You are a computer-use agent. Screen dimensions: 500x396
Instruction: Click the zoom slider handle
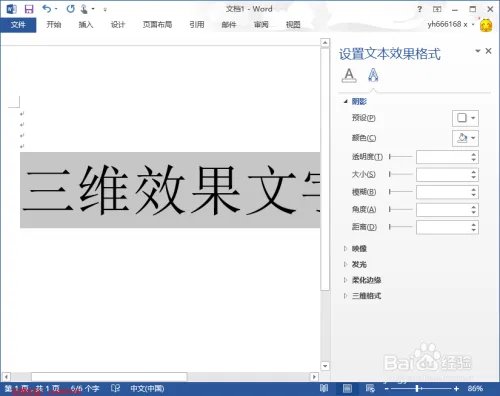[x=417, y=389]
